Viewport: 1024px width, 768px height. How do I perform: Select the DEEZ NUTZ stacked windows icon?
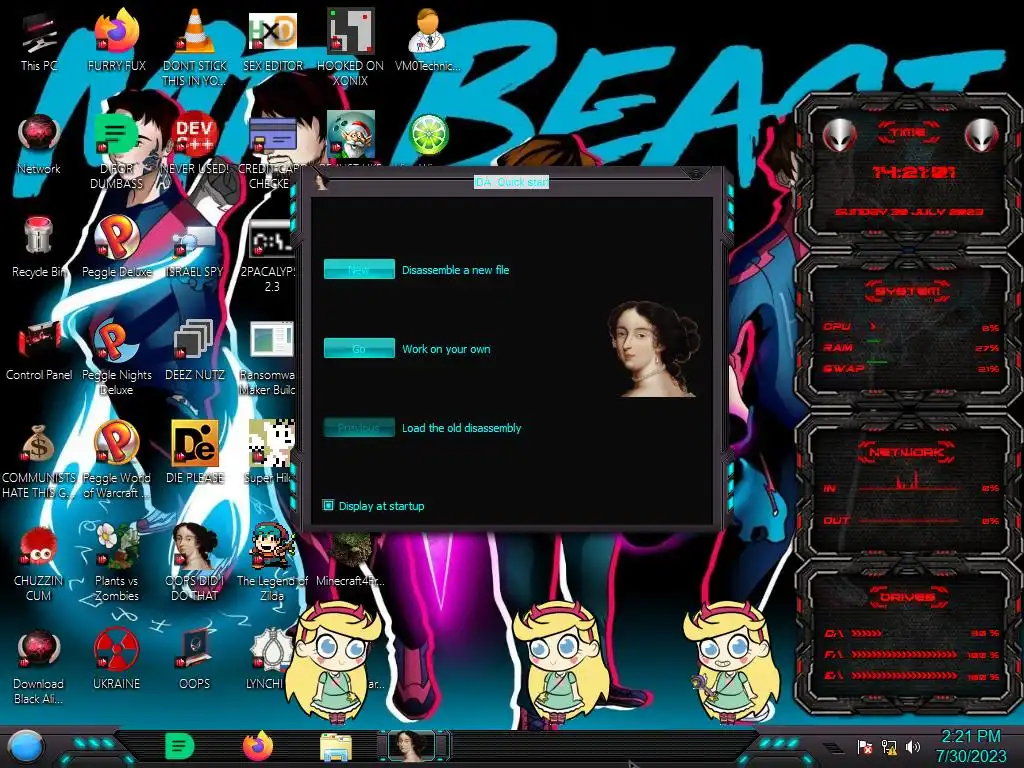coord(195,350)
